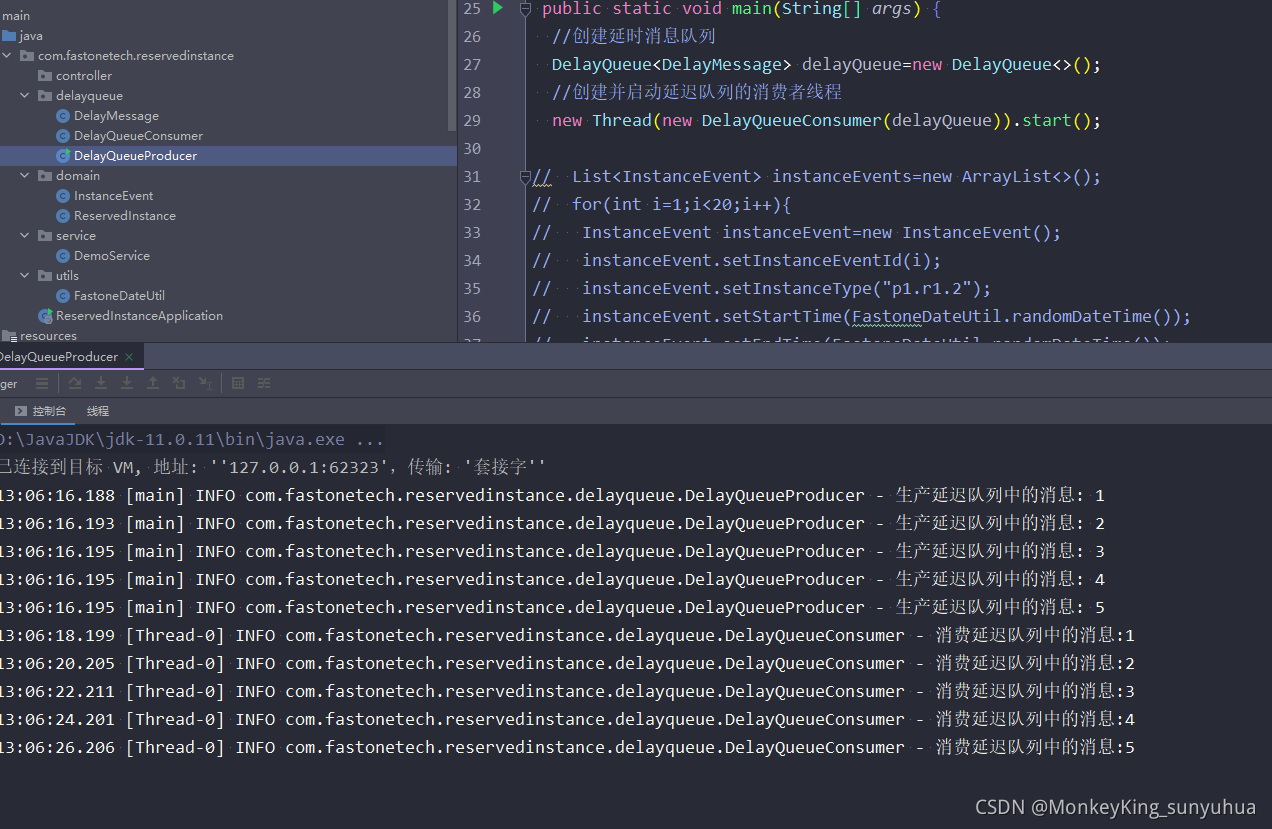Viewport: 1272px width, 829px height.
Task: Select the DelayQueueProducer debug session tab
Action: [58, 357]
